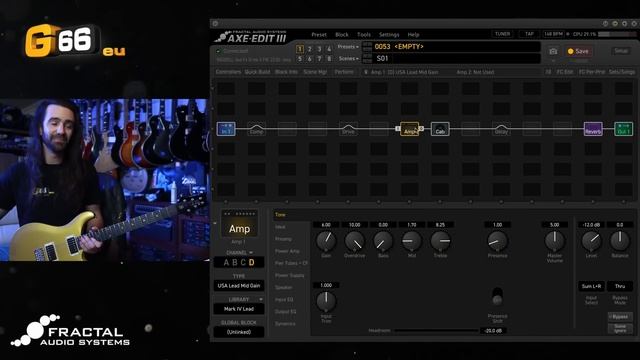Open the Tone page tab
This screenshot has height=360, width=640.
pyautogui.click(x=280, y=215)
